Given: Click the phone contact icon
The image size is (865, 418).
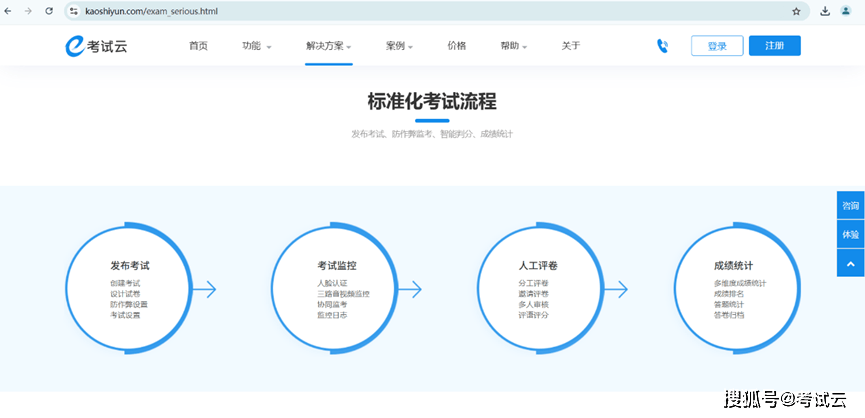Looking at the screenshot, I should click(x=662, y=46).
